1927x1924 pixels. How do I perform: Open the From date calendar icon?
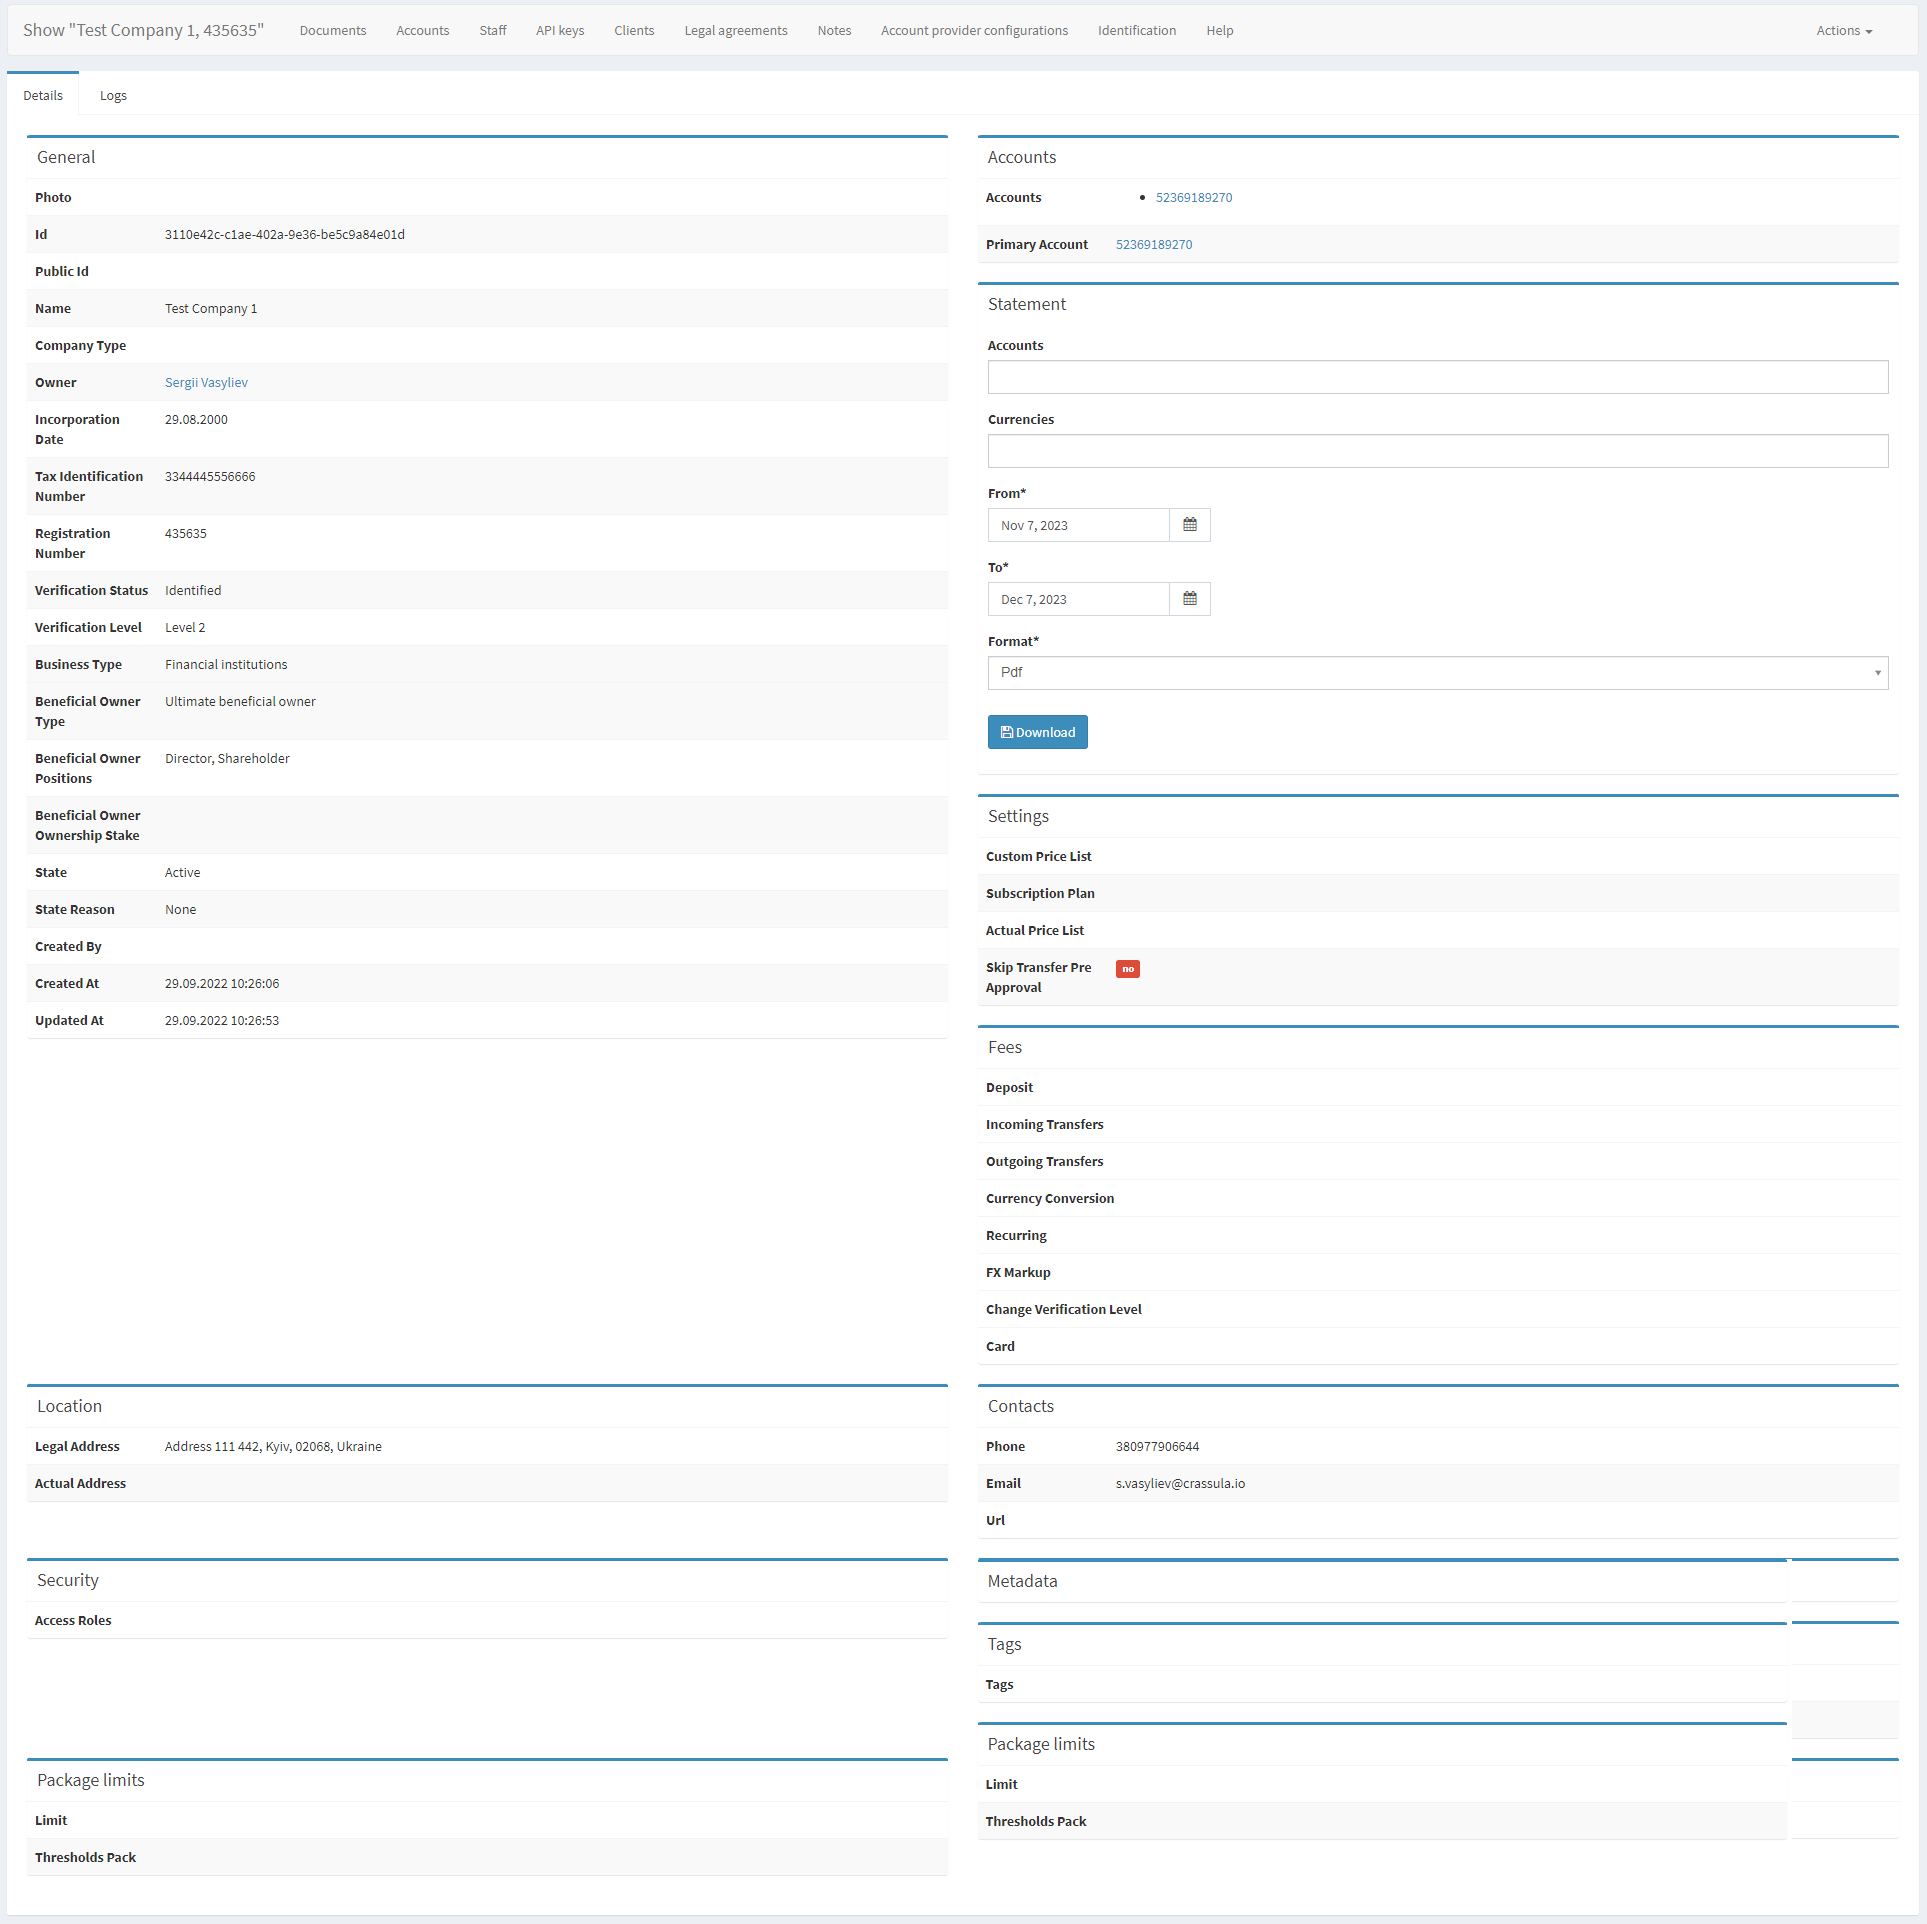pyautogui.click(x=1189, y=525)
